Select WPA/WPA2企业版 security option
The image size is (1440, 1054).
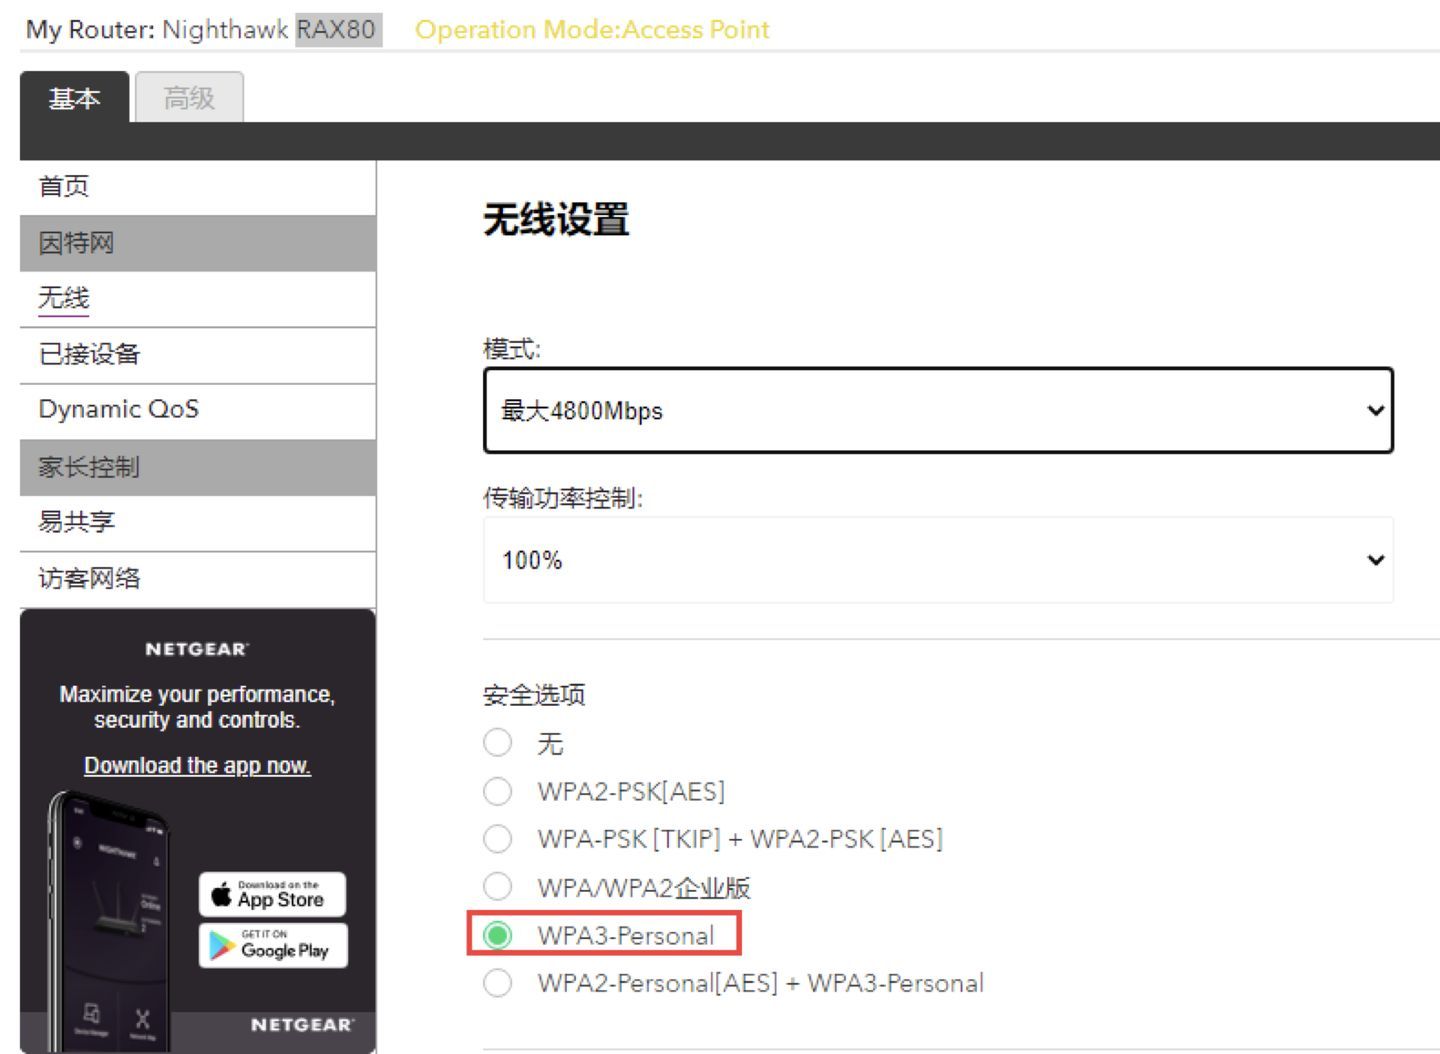[x=498, y=886]
